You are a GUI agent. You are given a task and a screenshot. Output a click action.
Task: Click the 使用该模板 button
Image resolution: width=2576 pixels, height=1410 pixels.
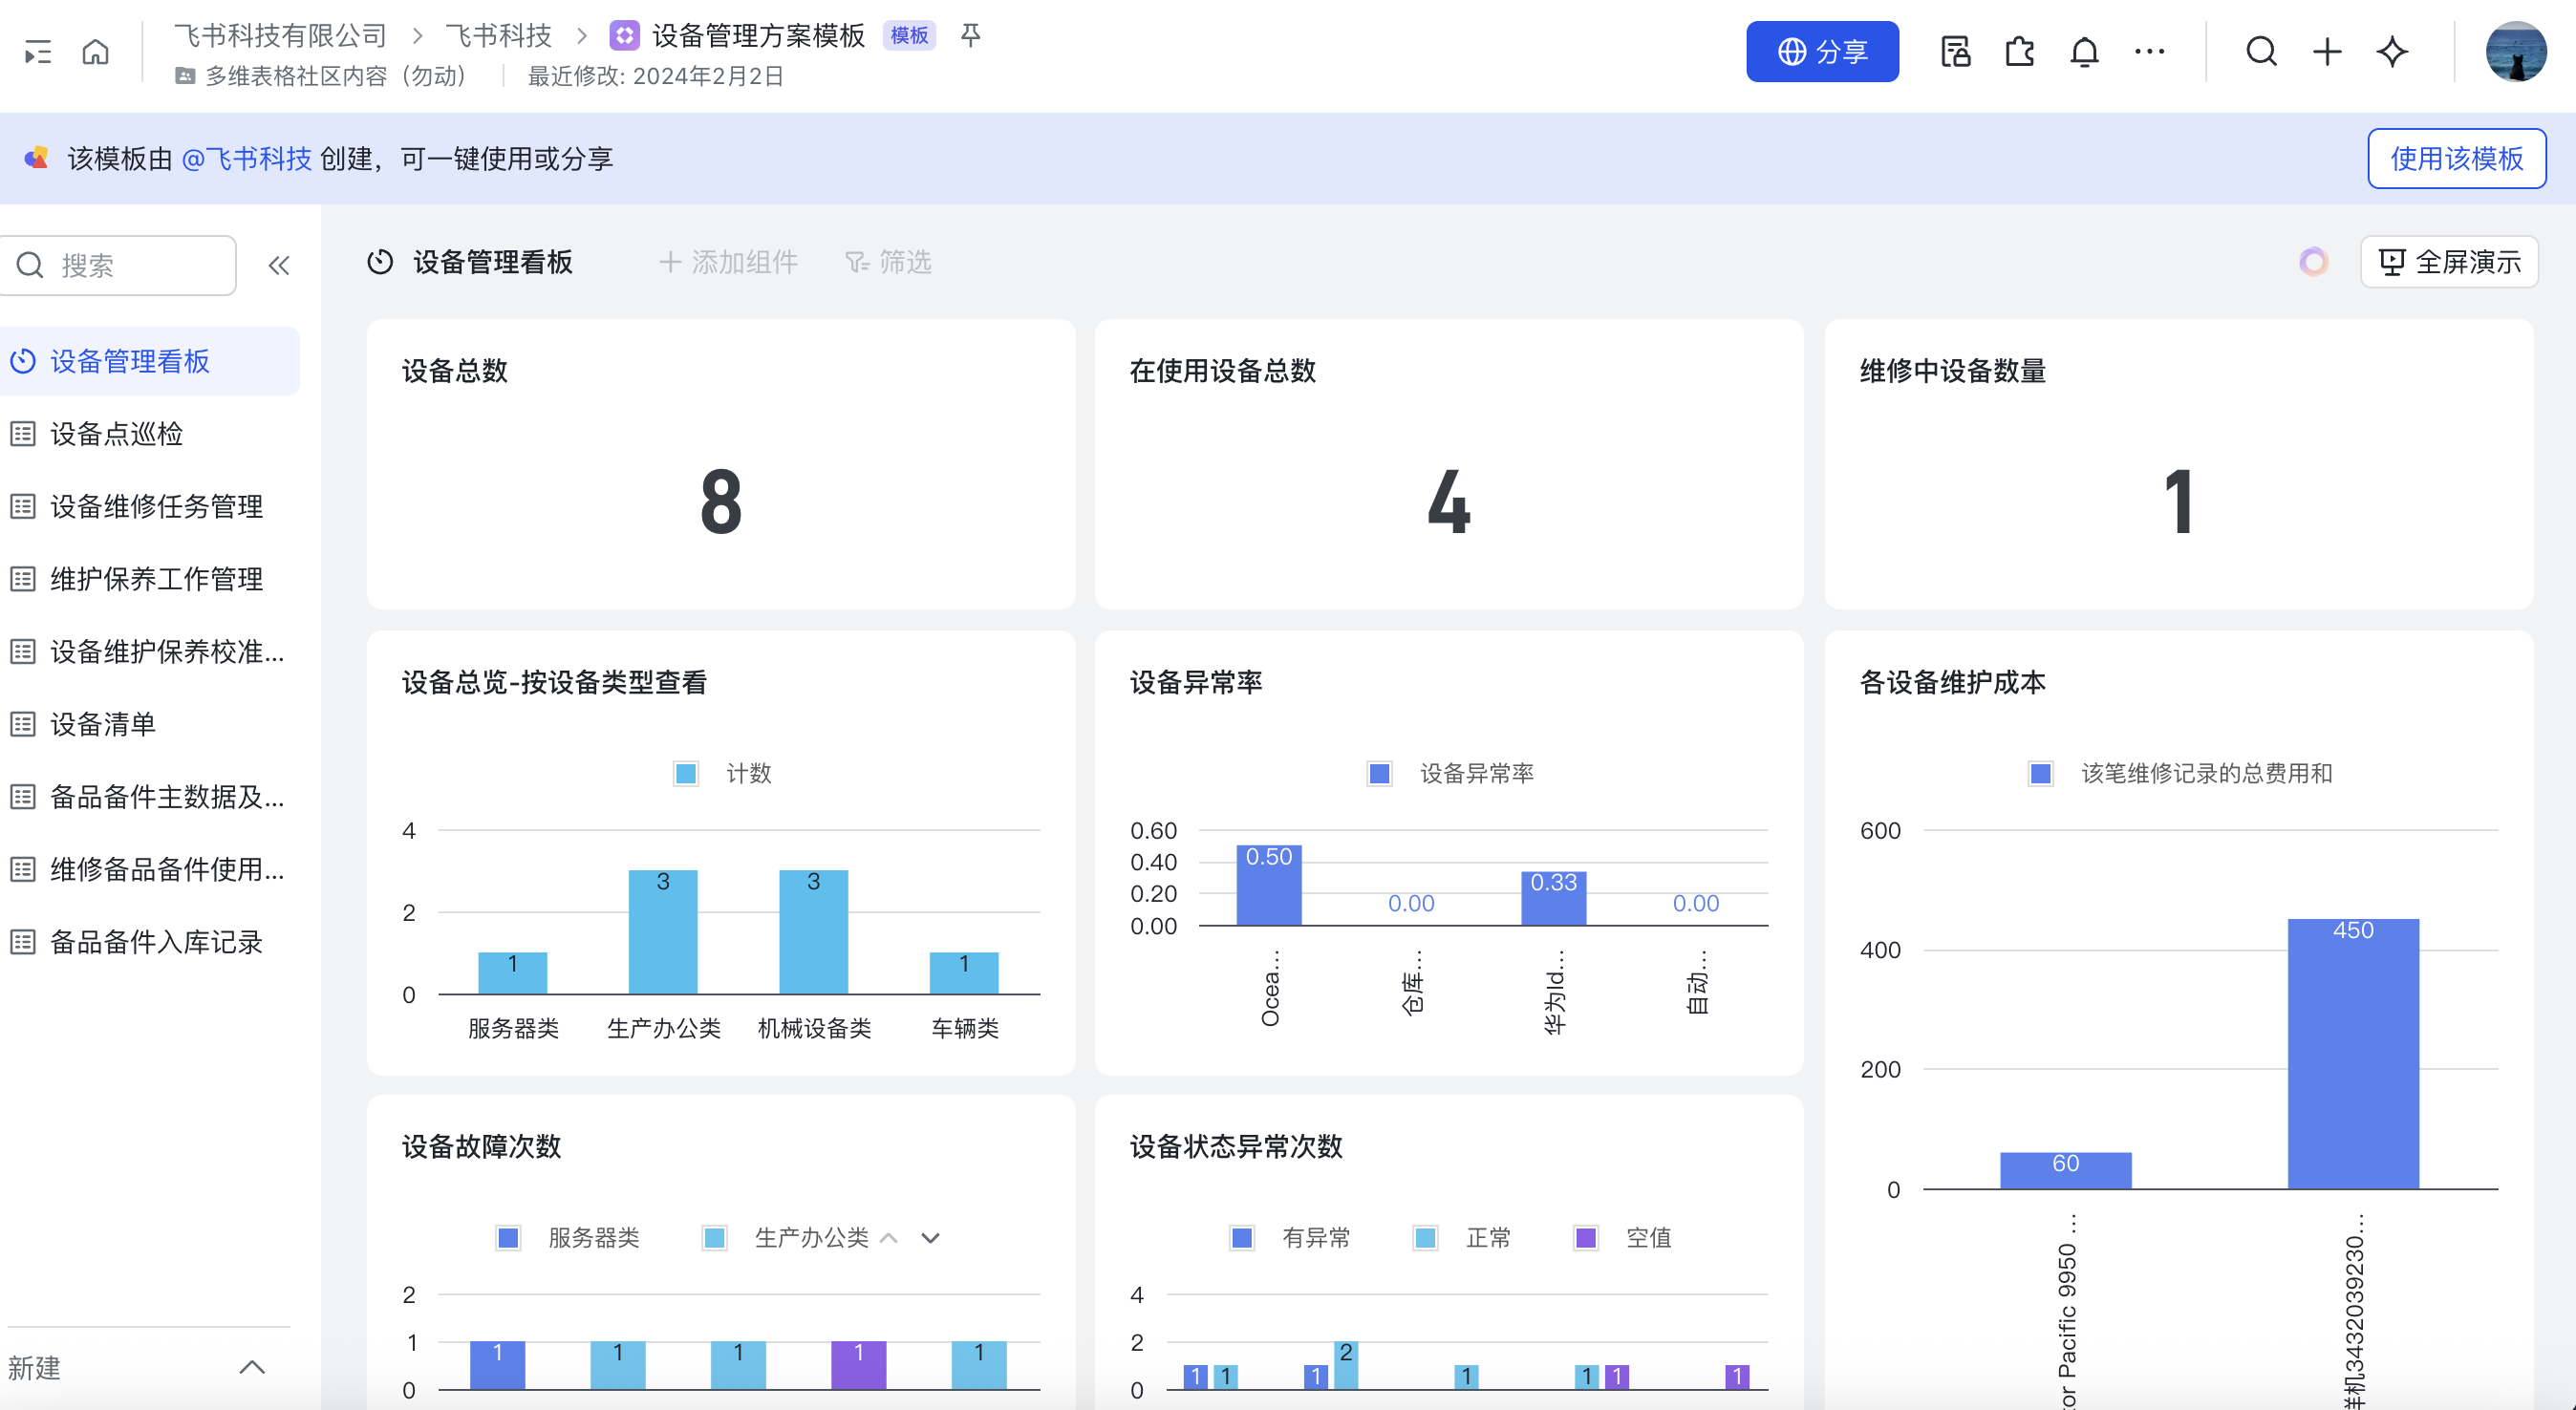click(x=2456, y=158)
